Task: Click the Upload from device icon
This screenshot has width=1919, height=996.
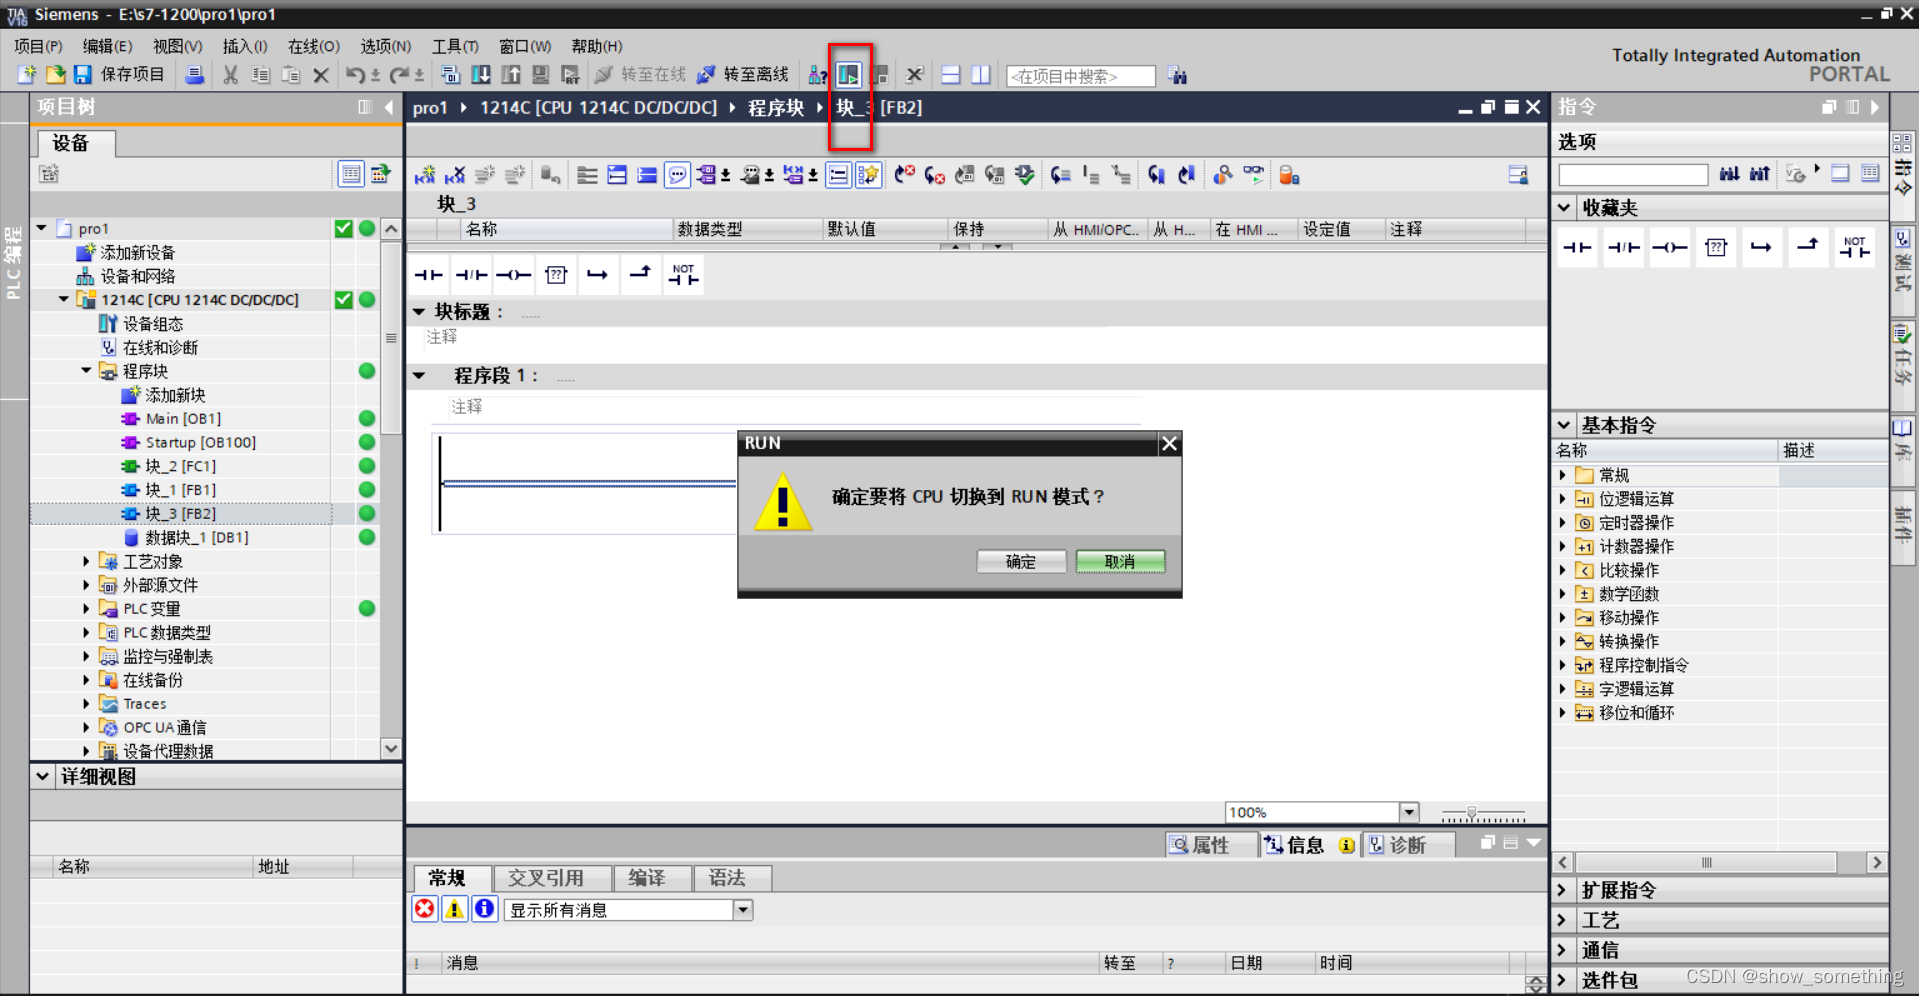Action: pos(511,75)
